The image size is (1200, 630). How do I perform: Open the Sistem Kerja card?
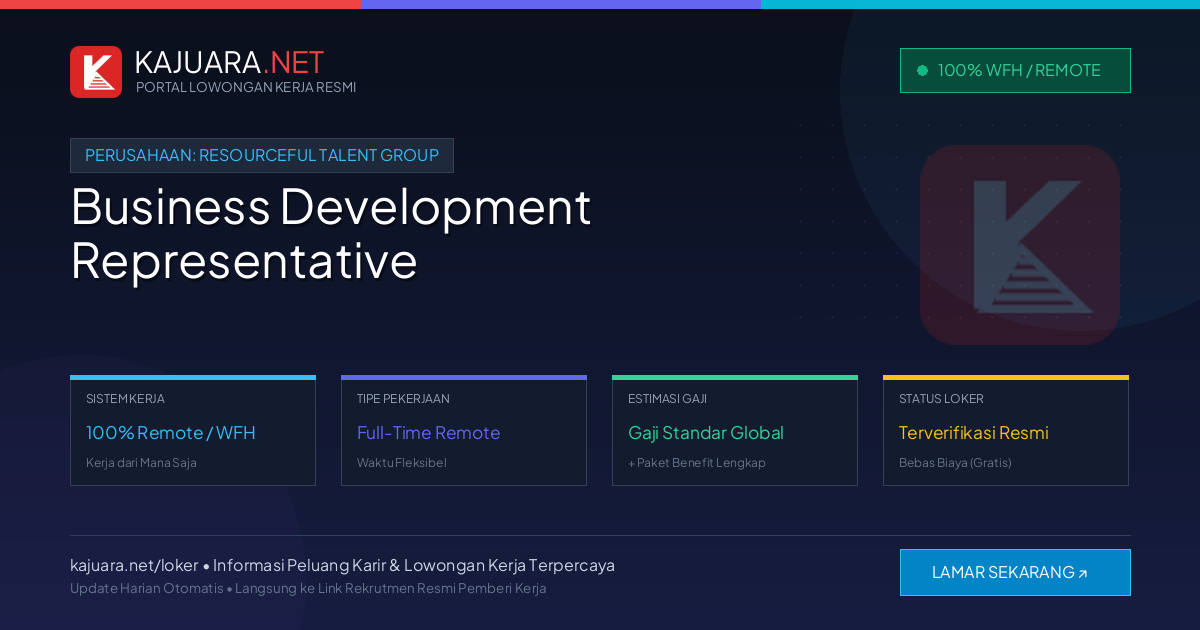[x=193, y=431]
